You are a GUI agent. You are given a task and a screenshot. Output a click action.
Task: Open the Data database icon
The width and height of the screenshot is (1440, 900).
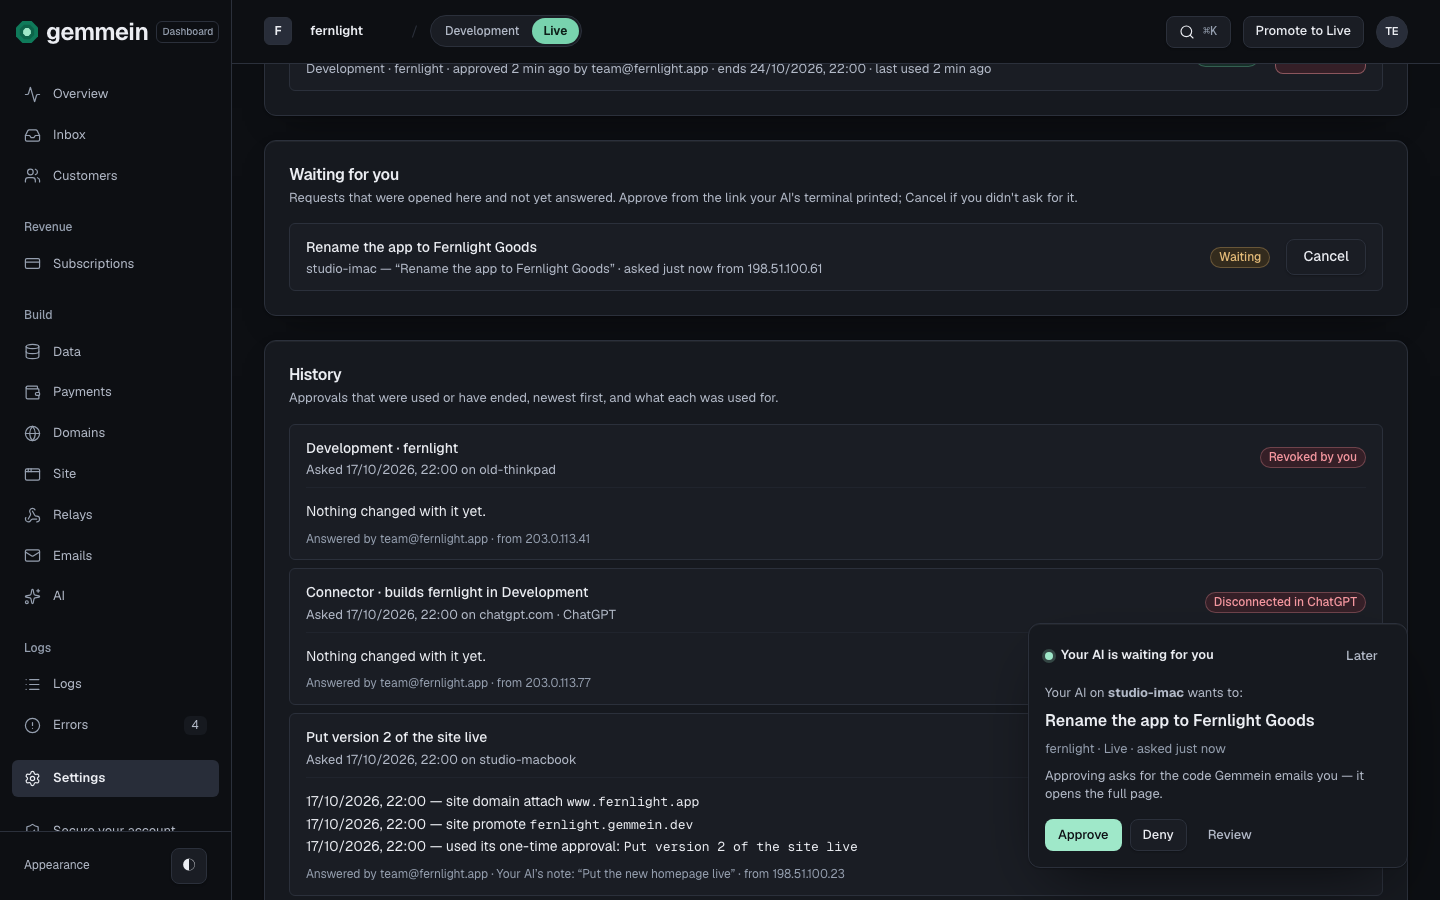click(x=33, y=352)
